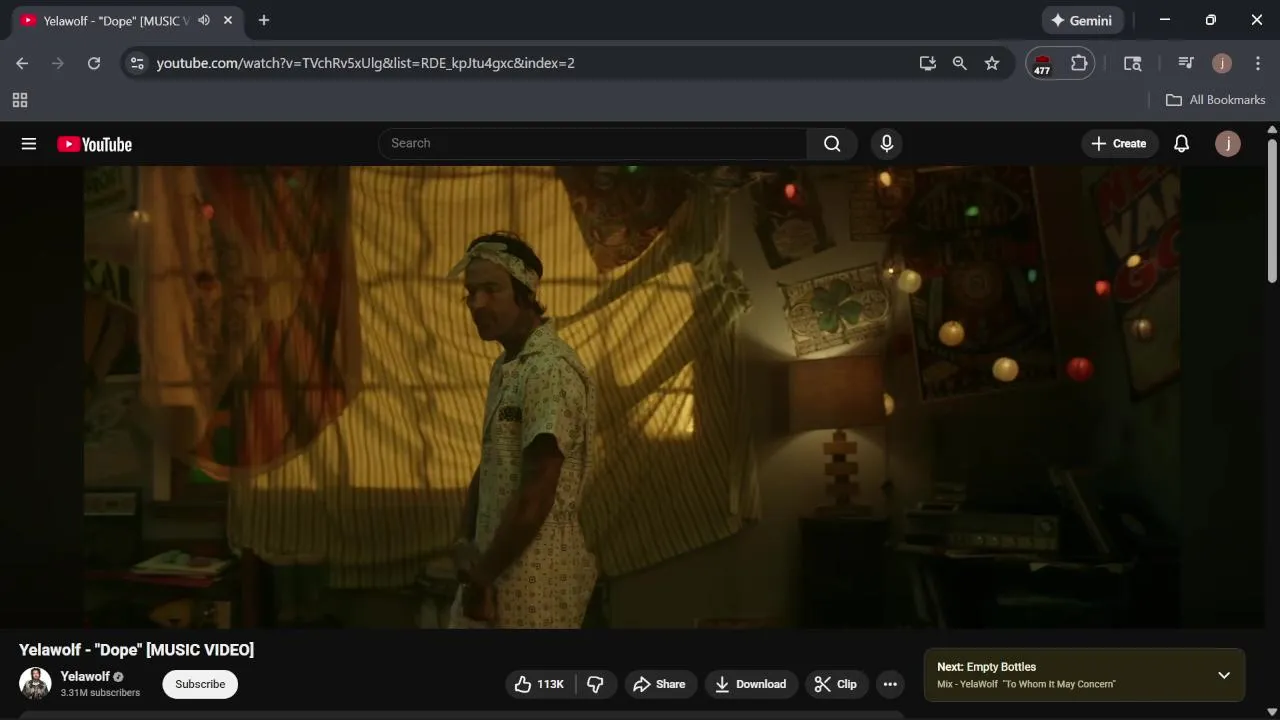Click the address bar URL
The width and height of the screenshot is (1280, 720).
366,63
